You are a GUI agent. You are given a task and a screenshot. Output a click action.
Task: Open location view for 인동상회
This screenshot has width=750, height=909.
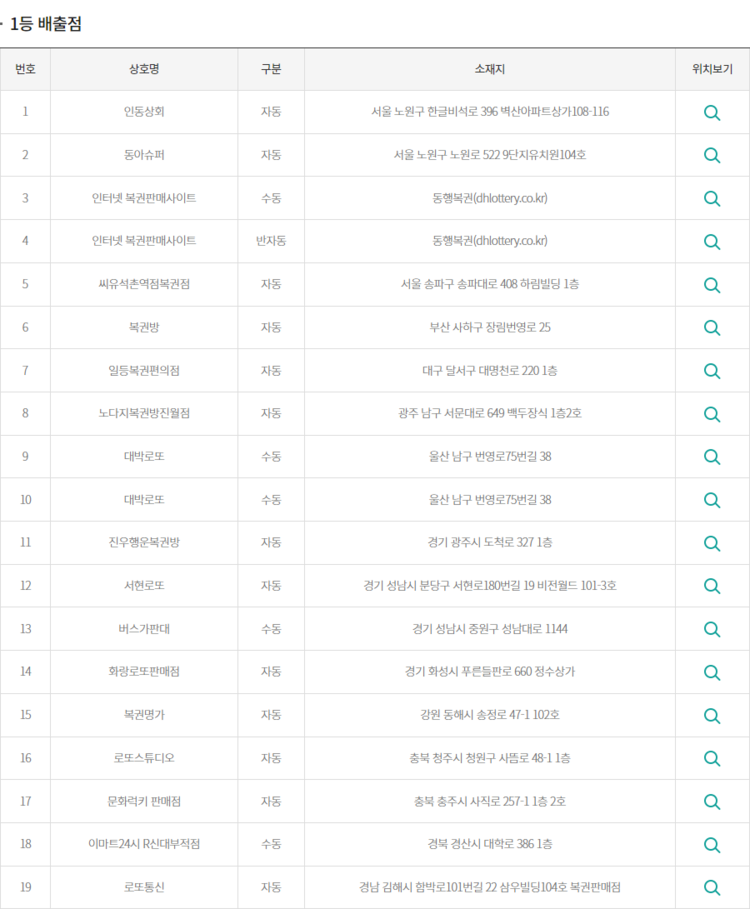pos(712,112)
